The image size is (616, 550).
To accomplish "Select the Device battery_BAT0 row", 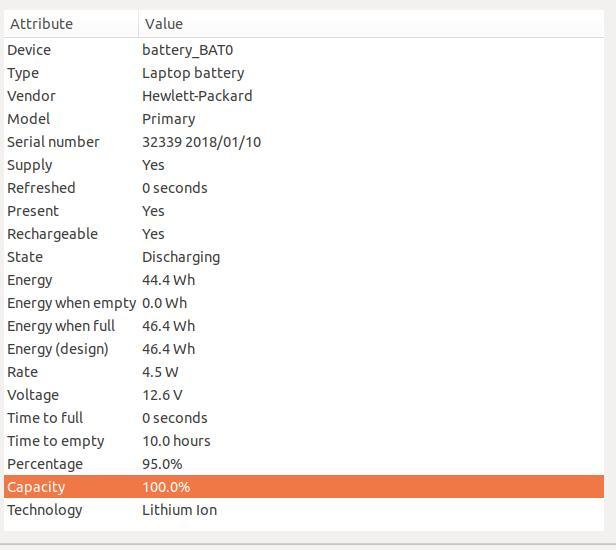I will 304,50.
